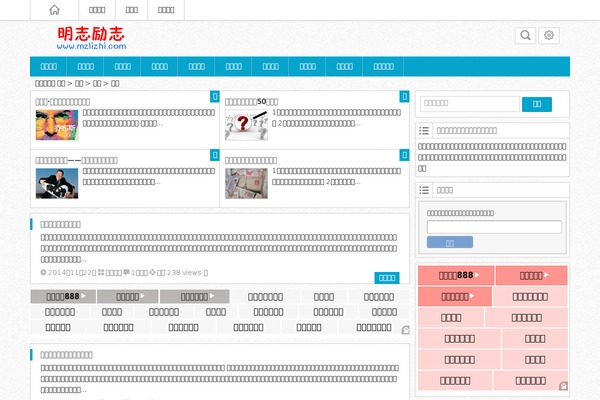Open the article title containing "50"
This screenshot has height=400, width=600.
click(251, 101)
